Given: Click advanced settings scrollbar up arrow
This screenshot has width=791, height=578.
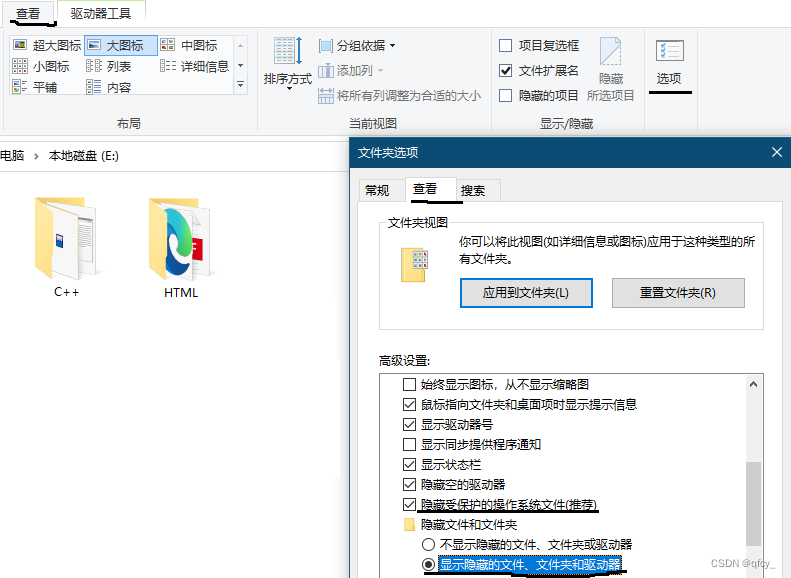Looking at the screenshot, I should 753,384.
